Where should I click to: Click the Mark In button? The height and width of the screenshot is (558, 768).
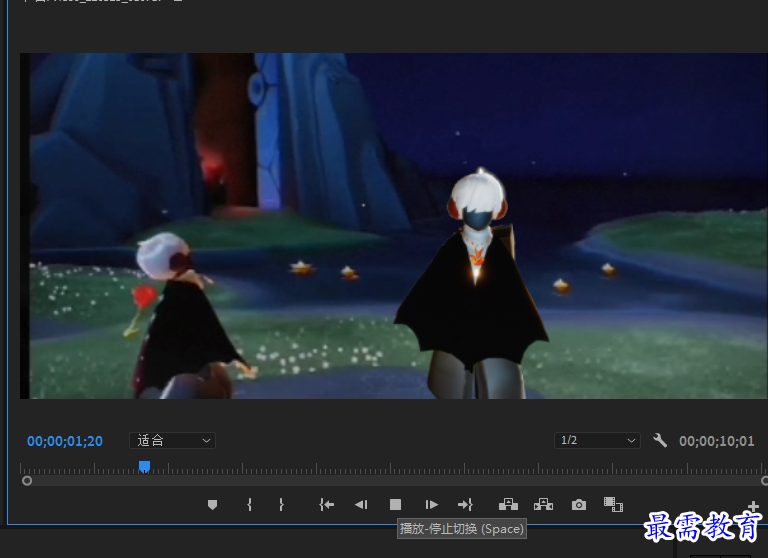[249, 505]
